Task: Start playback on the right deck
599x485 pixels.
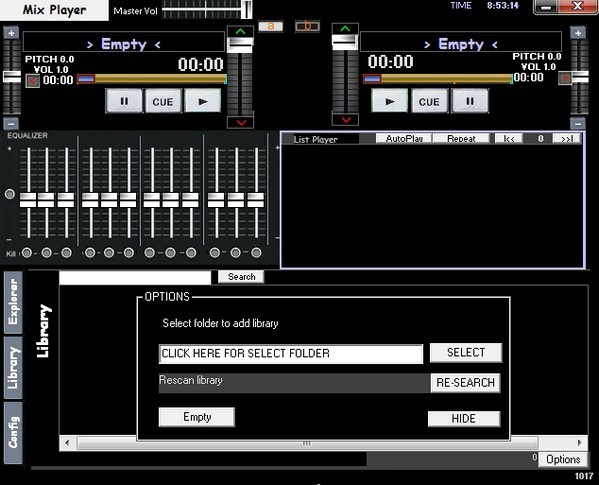Action: click(389, 101)
